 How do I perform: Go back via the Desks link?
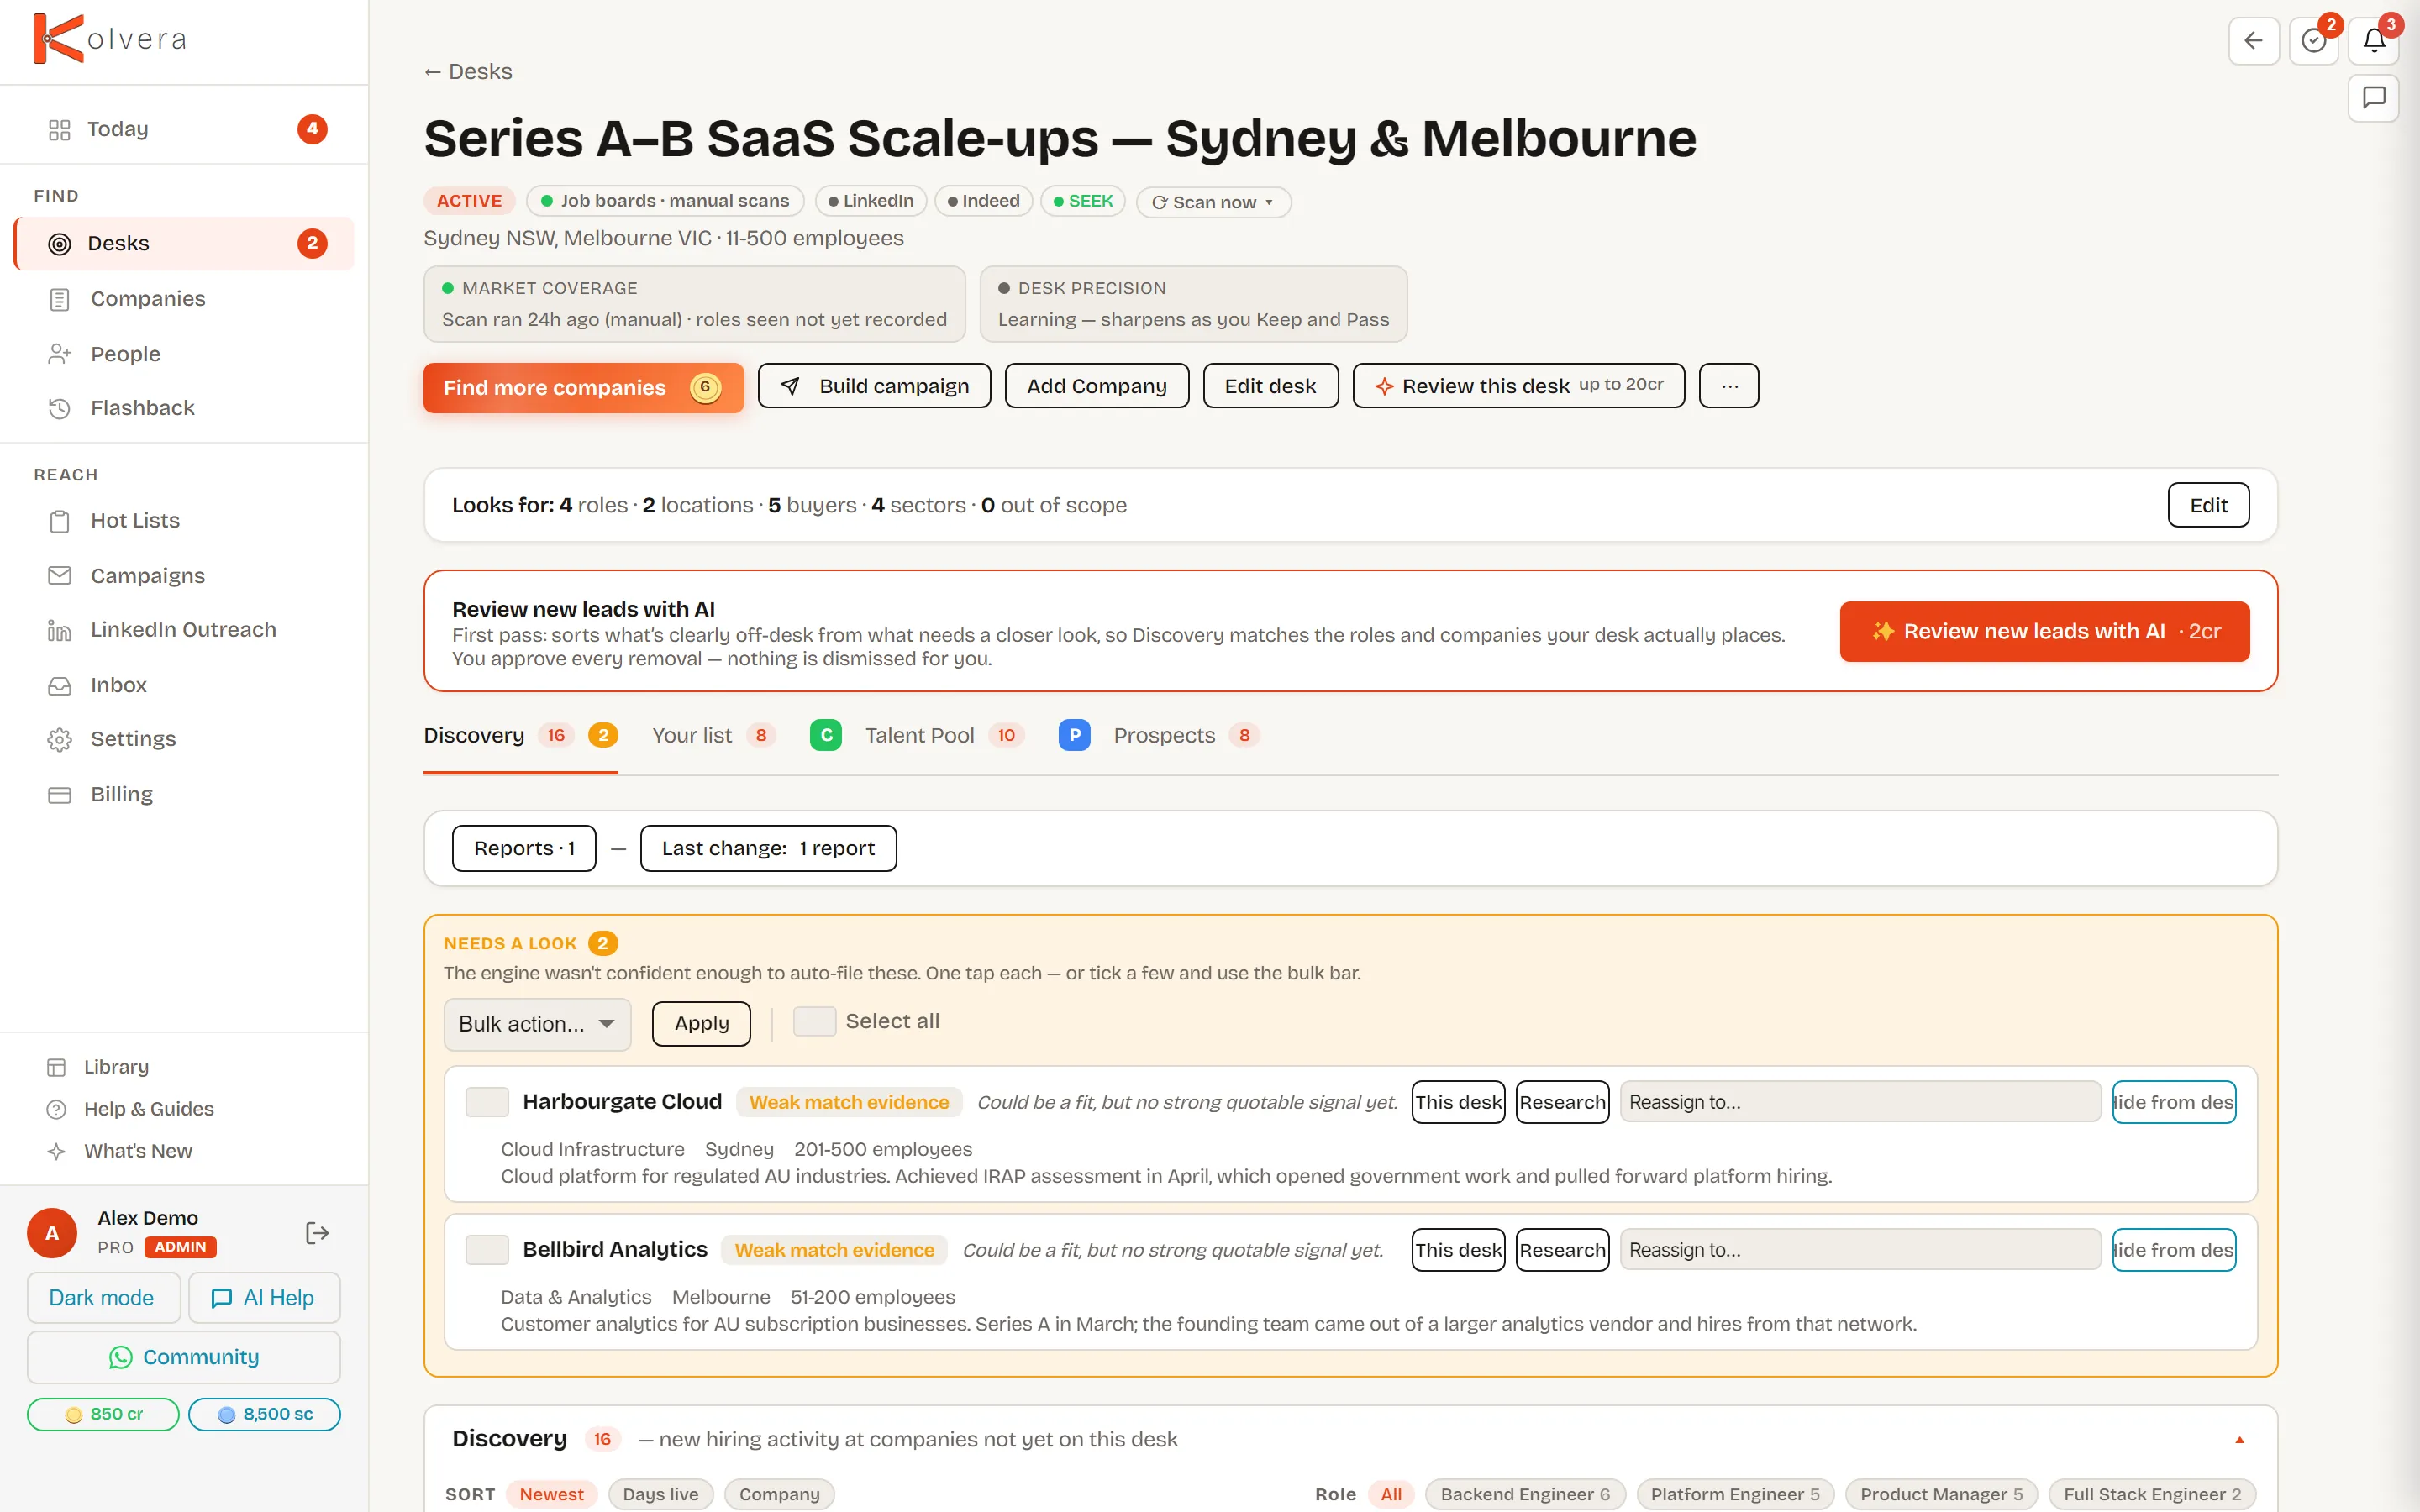click(x=468, y=72)
